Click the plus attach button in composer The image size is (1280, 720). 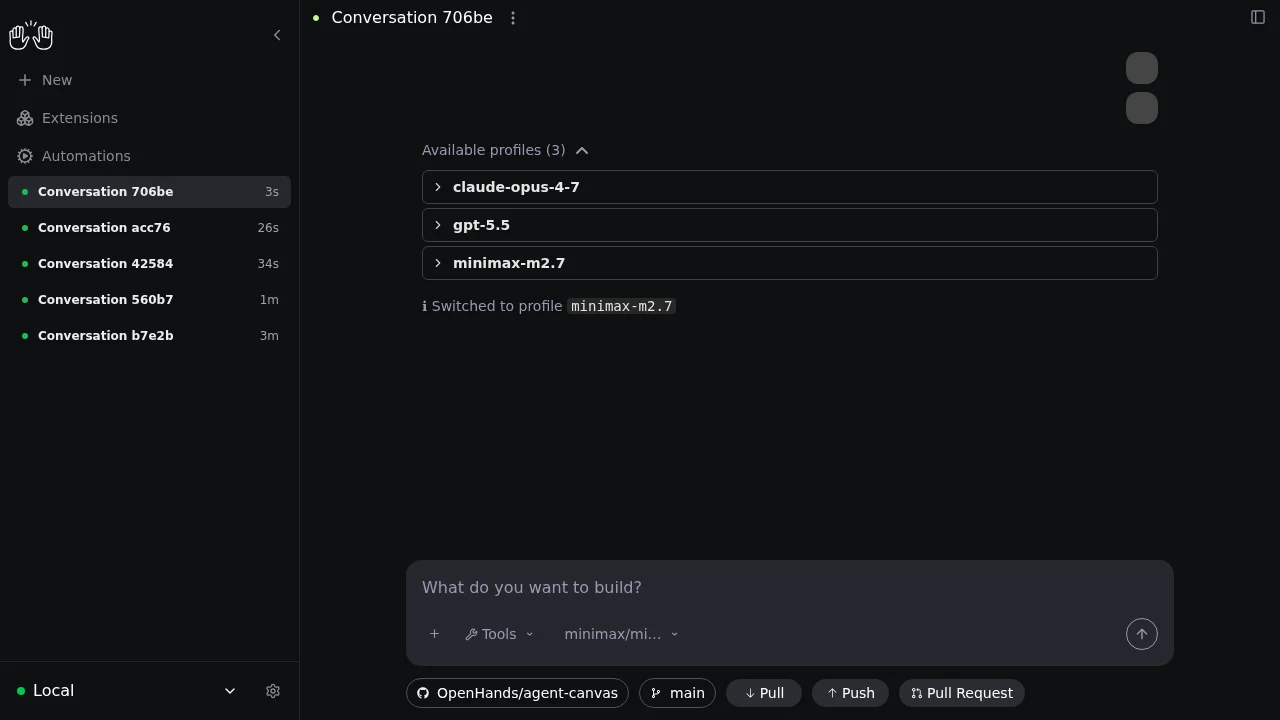click(x=434, y=634)
